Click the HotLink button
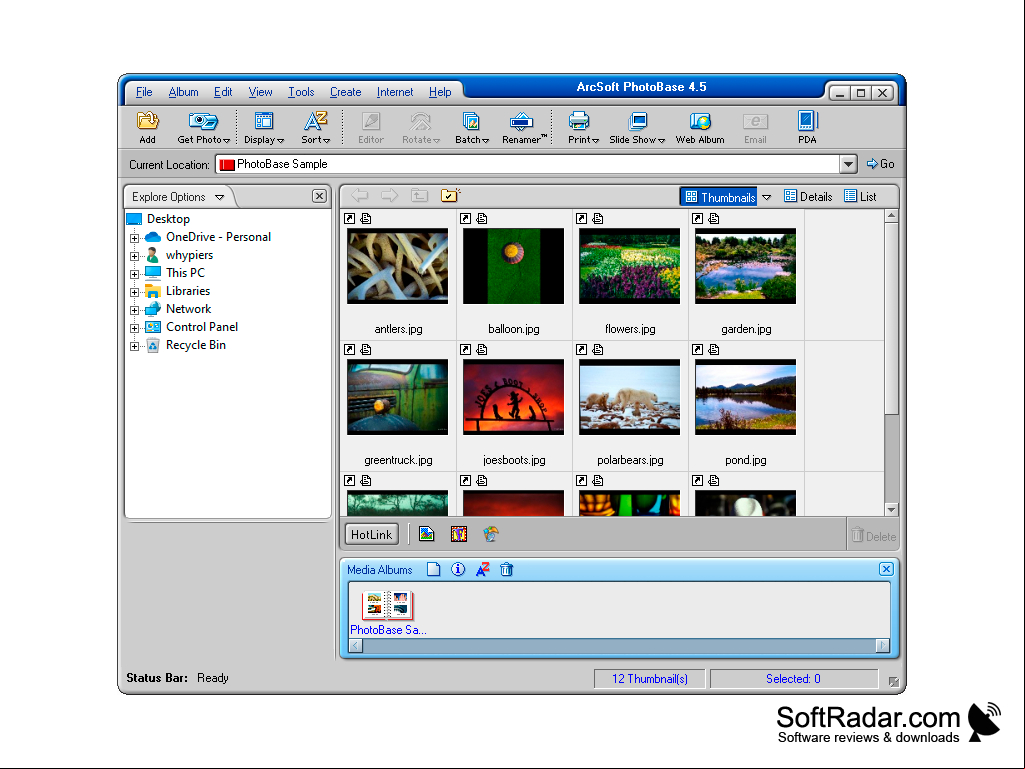This screenshot has width=1025, height=769. 371,534
